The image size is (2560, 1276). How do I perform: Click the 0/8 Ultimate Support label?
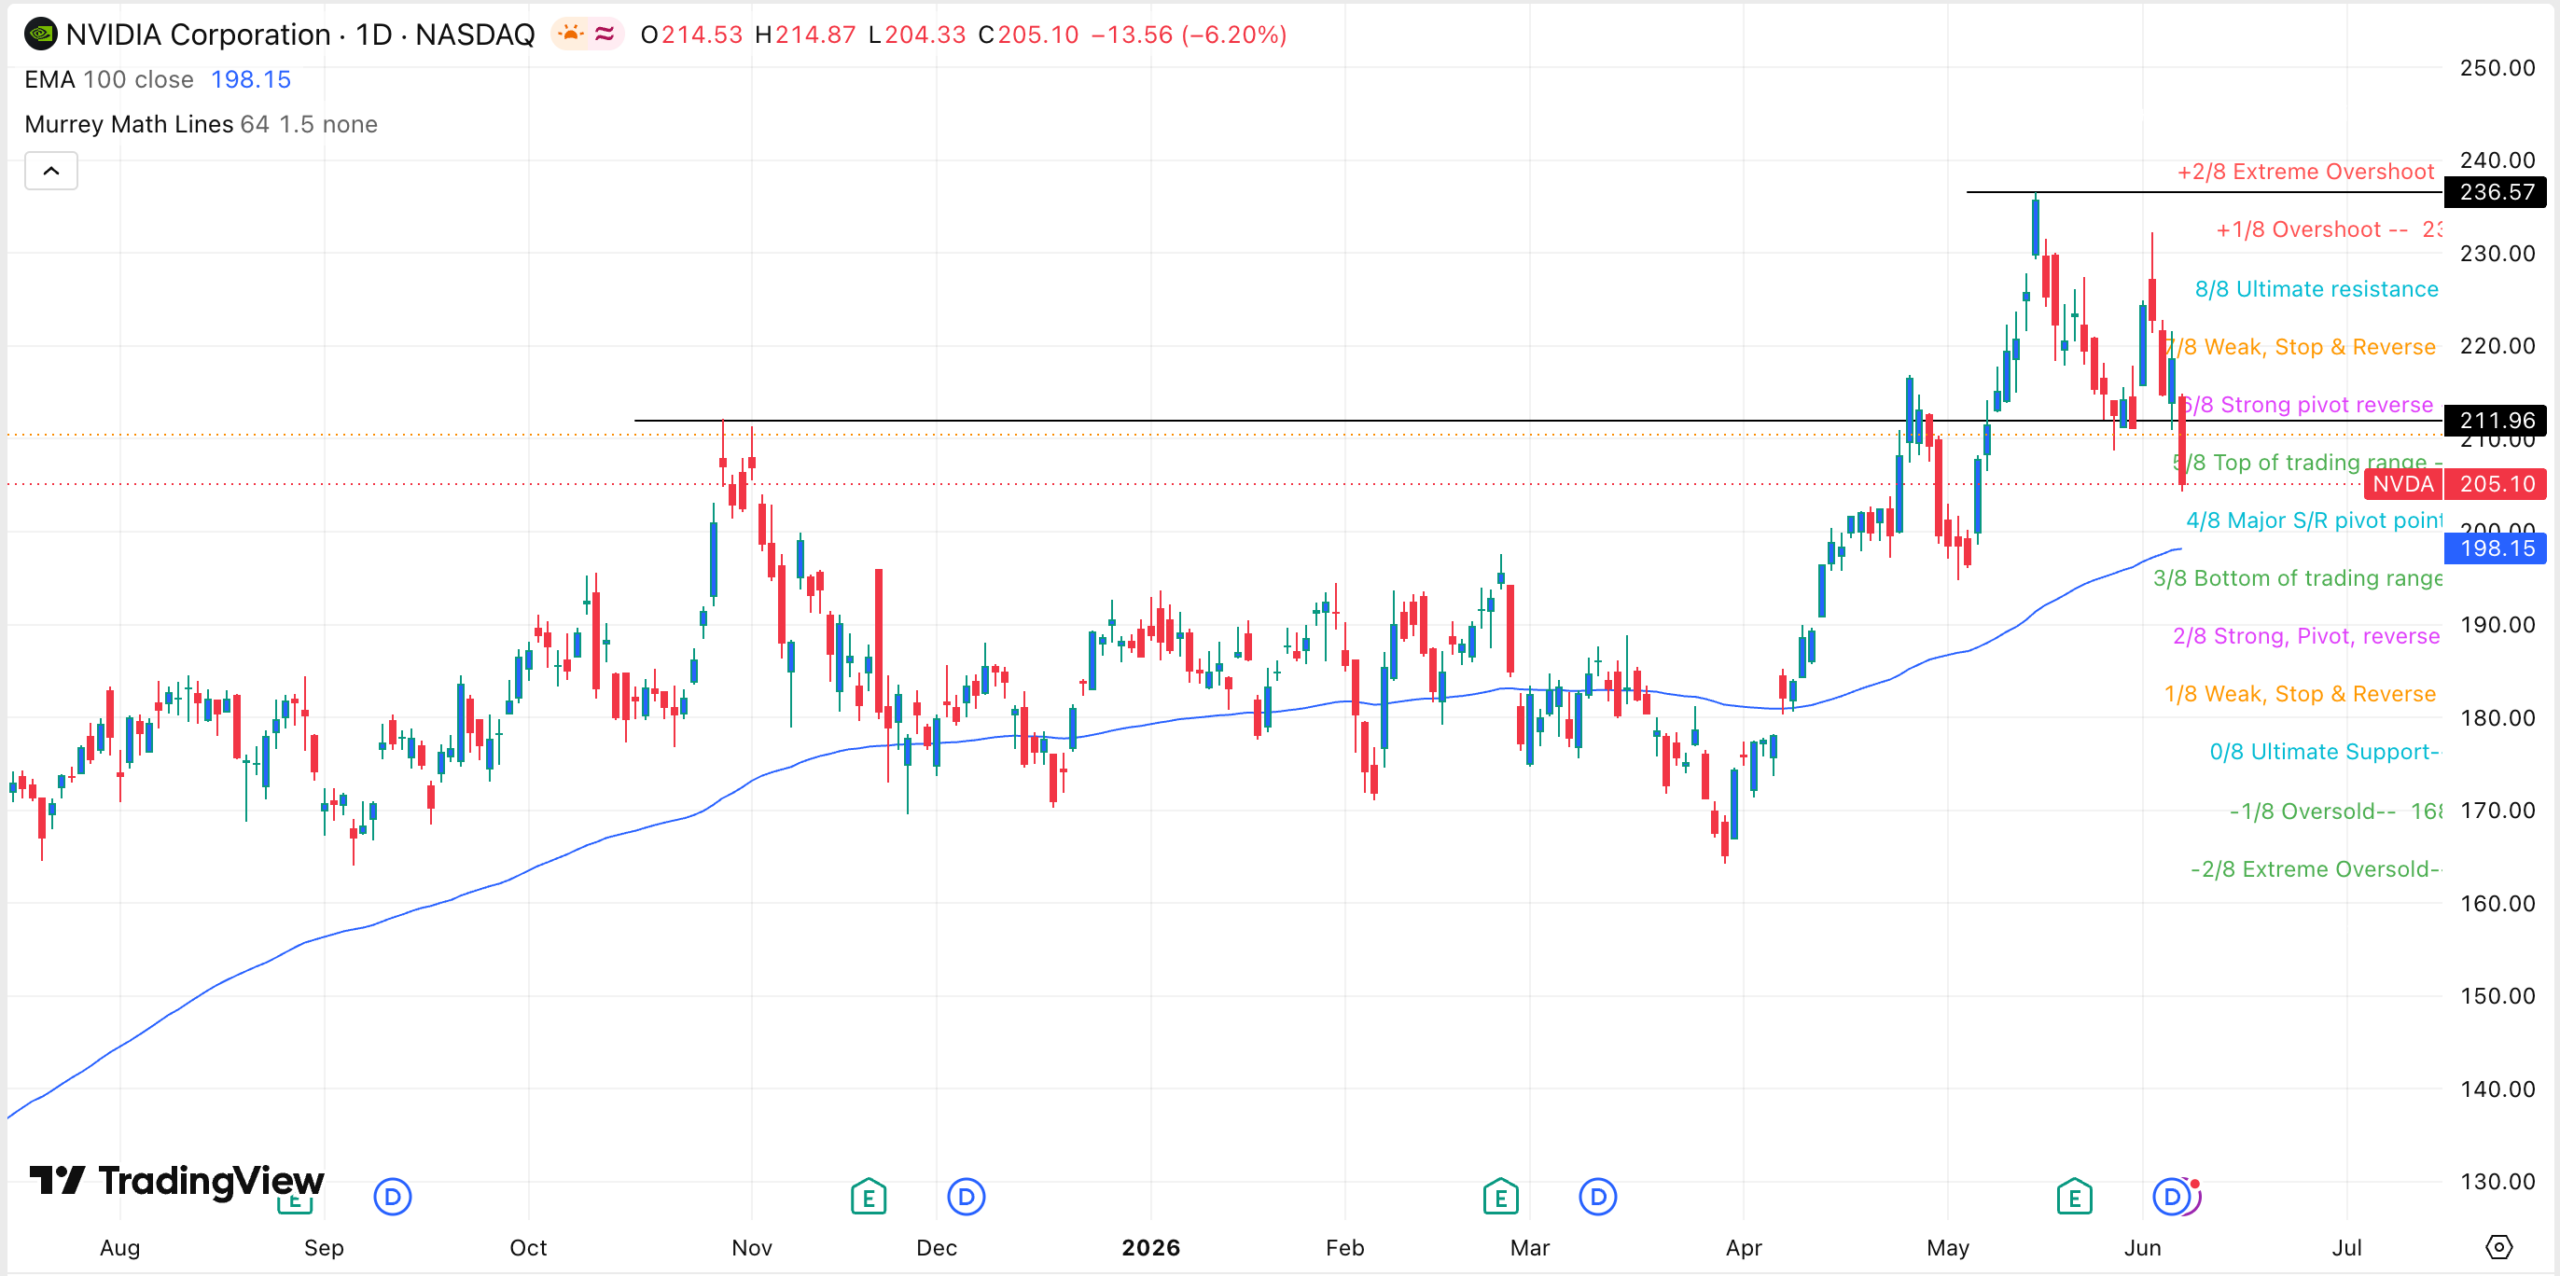2324,752
